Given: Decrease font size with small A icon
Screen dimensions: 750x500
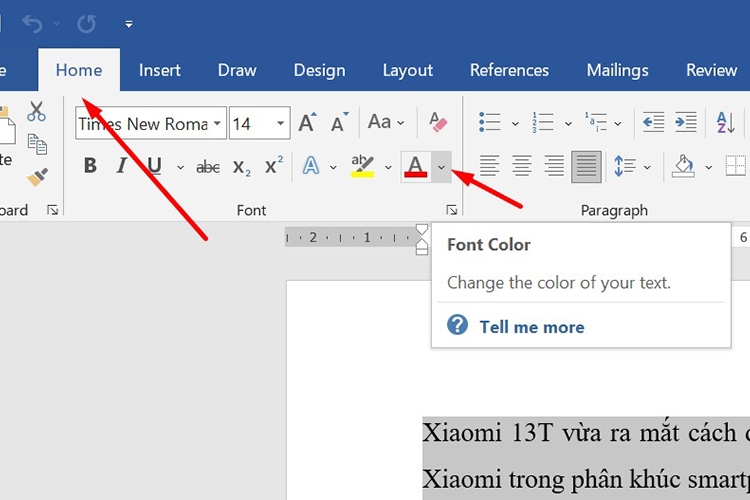Looking at the screenshot, I should pos(340,122).
